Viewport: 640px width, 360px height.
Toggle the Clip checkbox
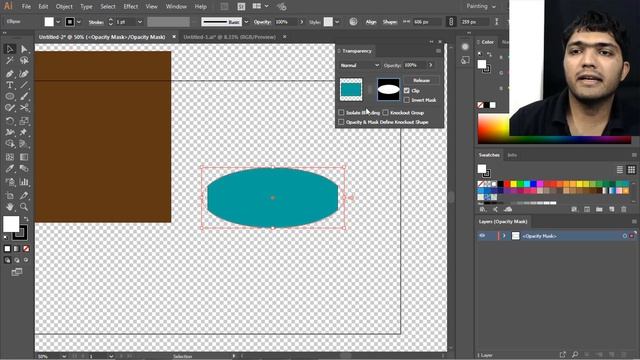(407, 91)
